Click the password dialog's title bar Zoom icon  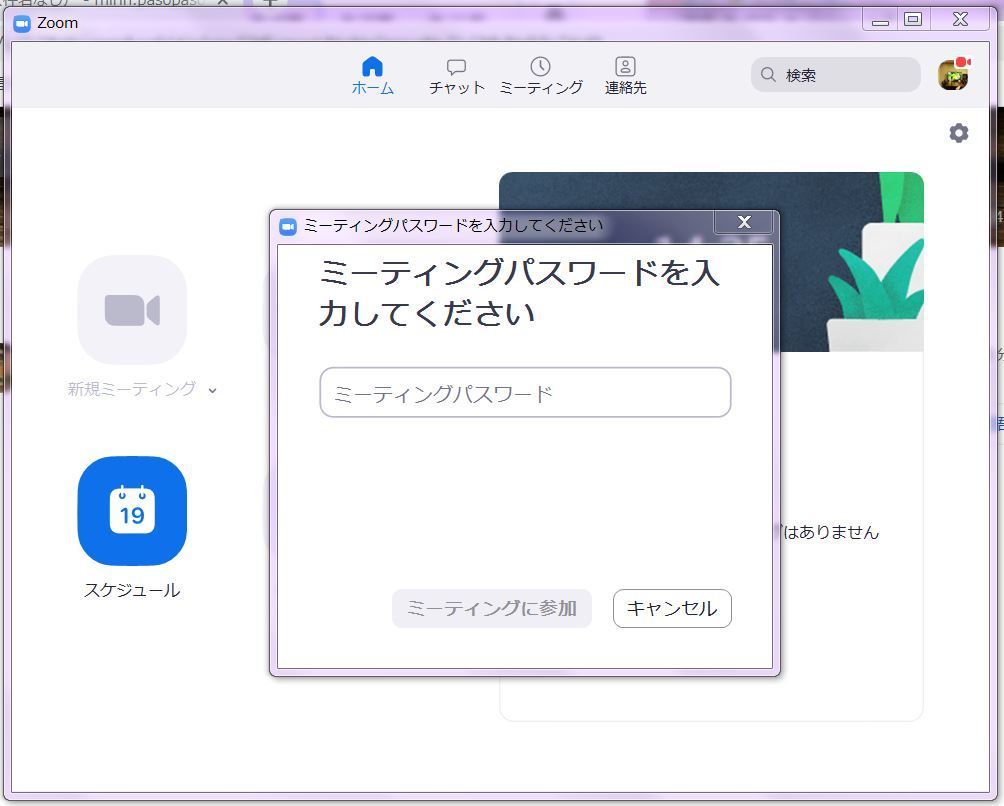coord(288,226)
